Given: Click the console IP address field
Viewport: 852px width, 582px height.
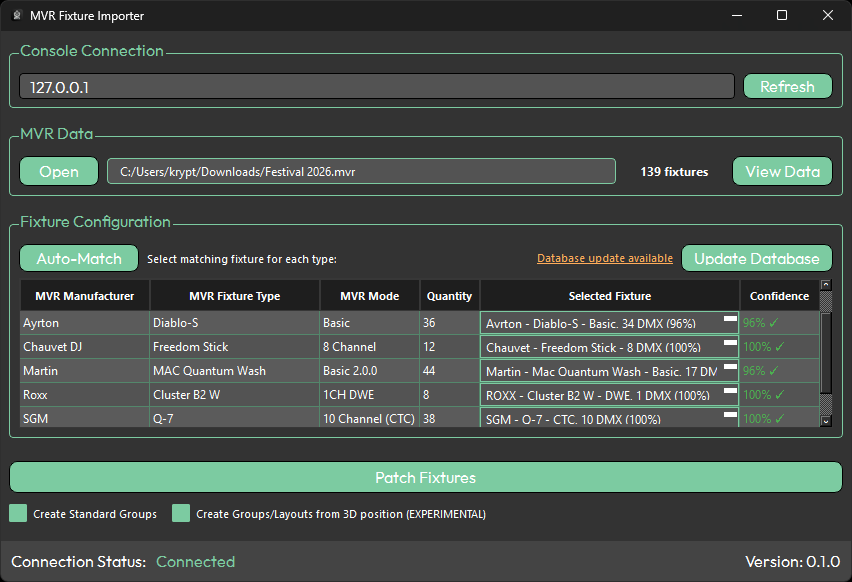Looking at the screenshot, I should pos(377,87).
